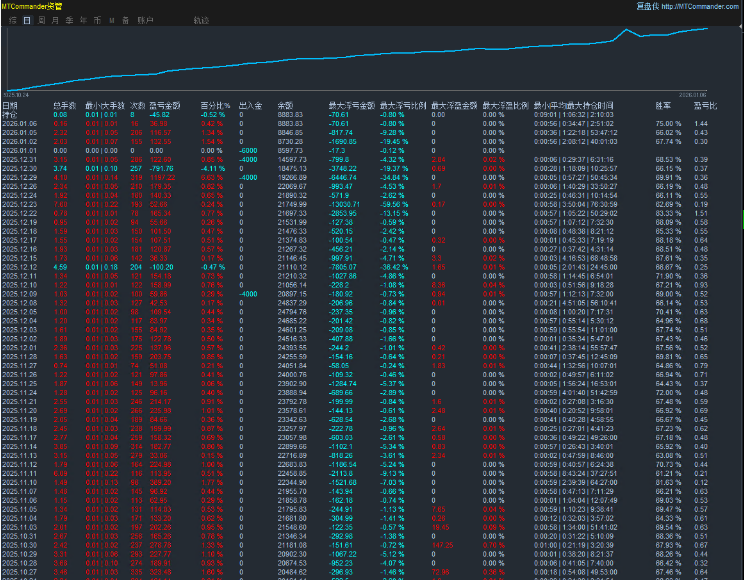This screenshot has width=744, height=580.
Task: Select the 日 daily period tab
Action: (x=27, y=20)
